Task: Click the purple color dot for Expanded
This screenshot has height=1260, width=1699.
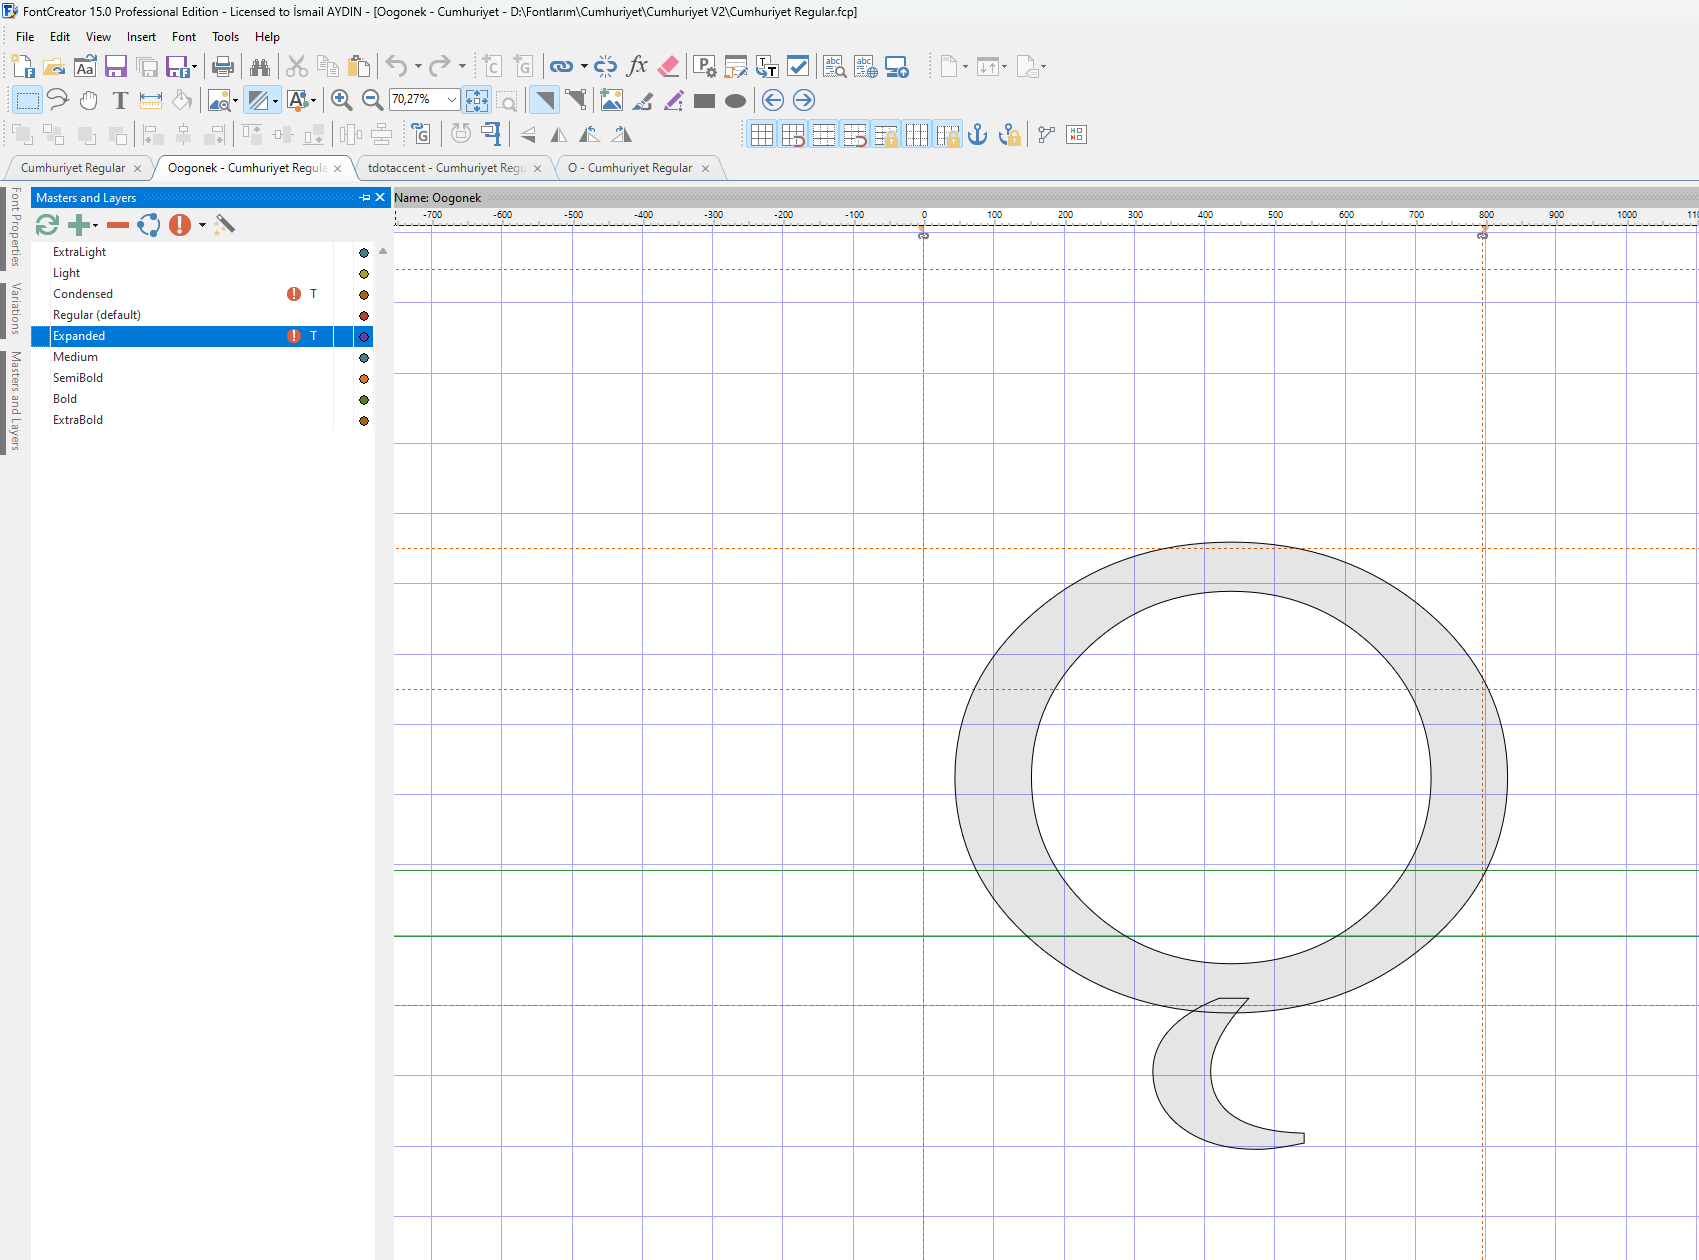Action: pyautogui.click(x=364, y=337)
